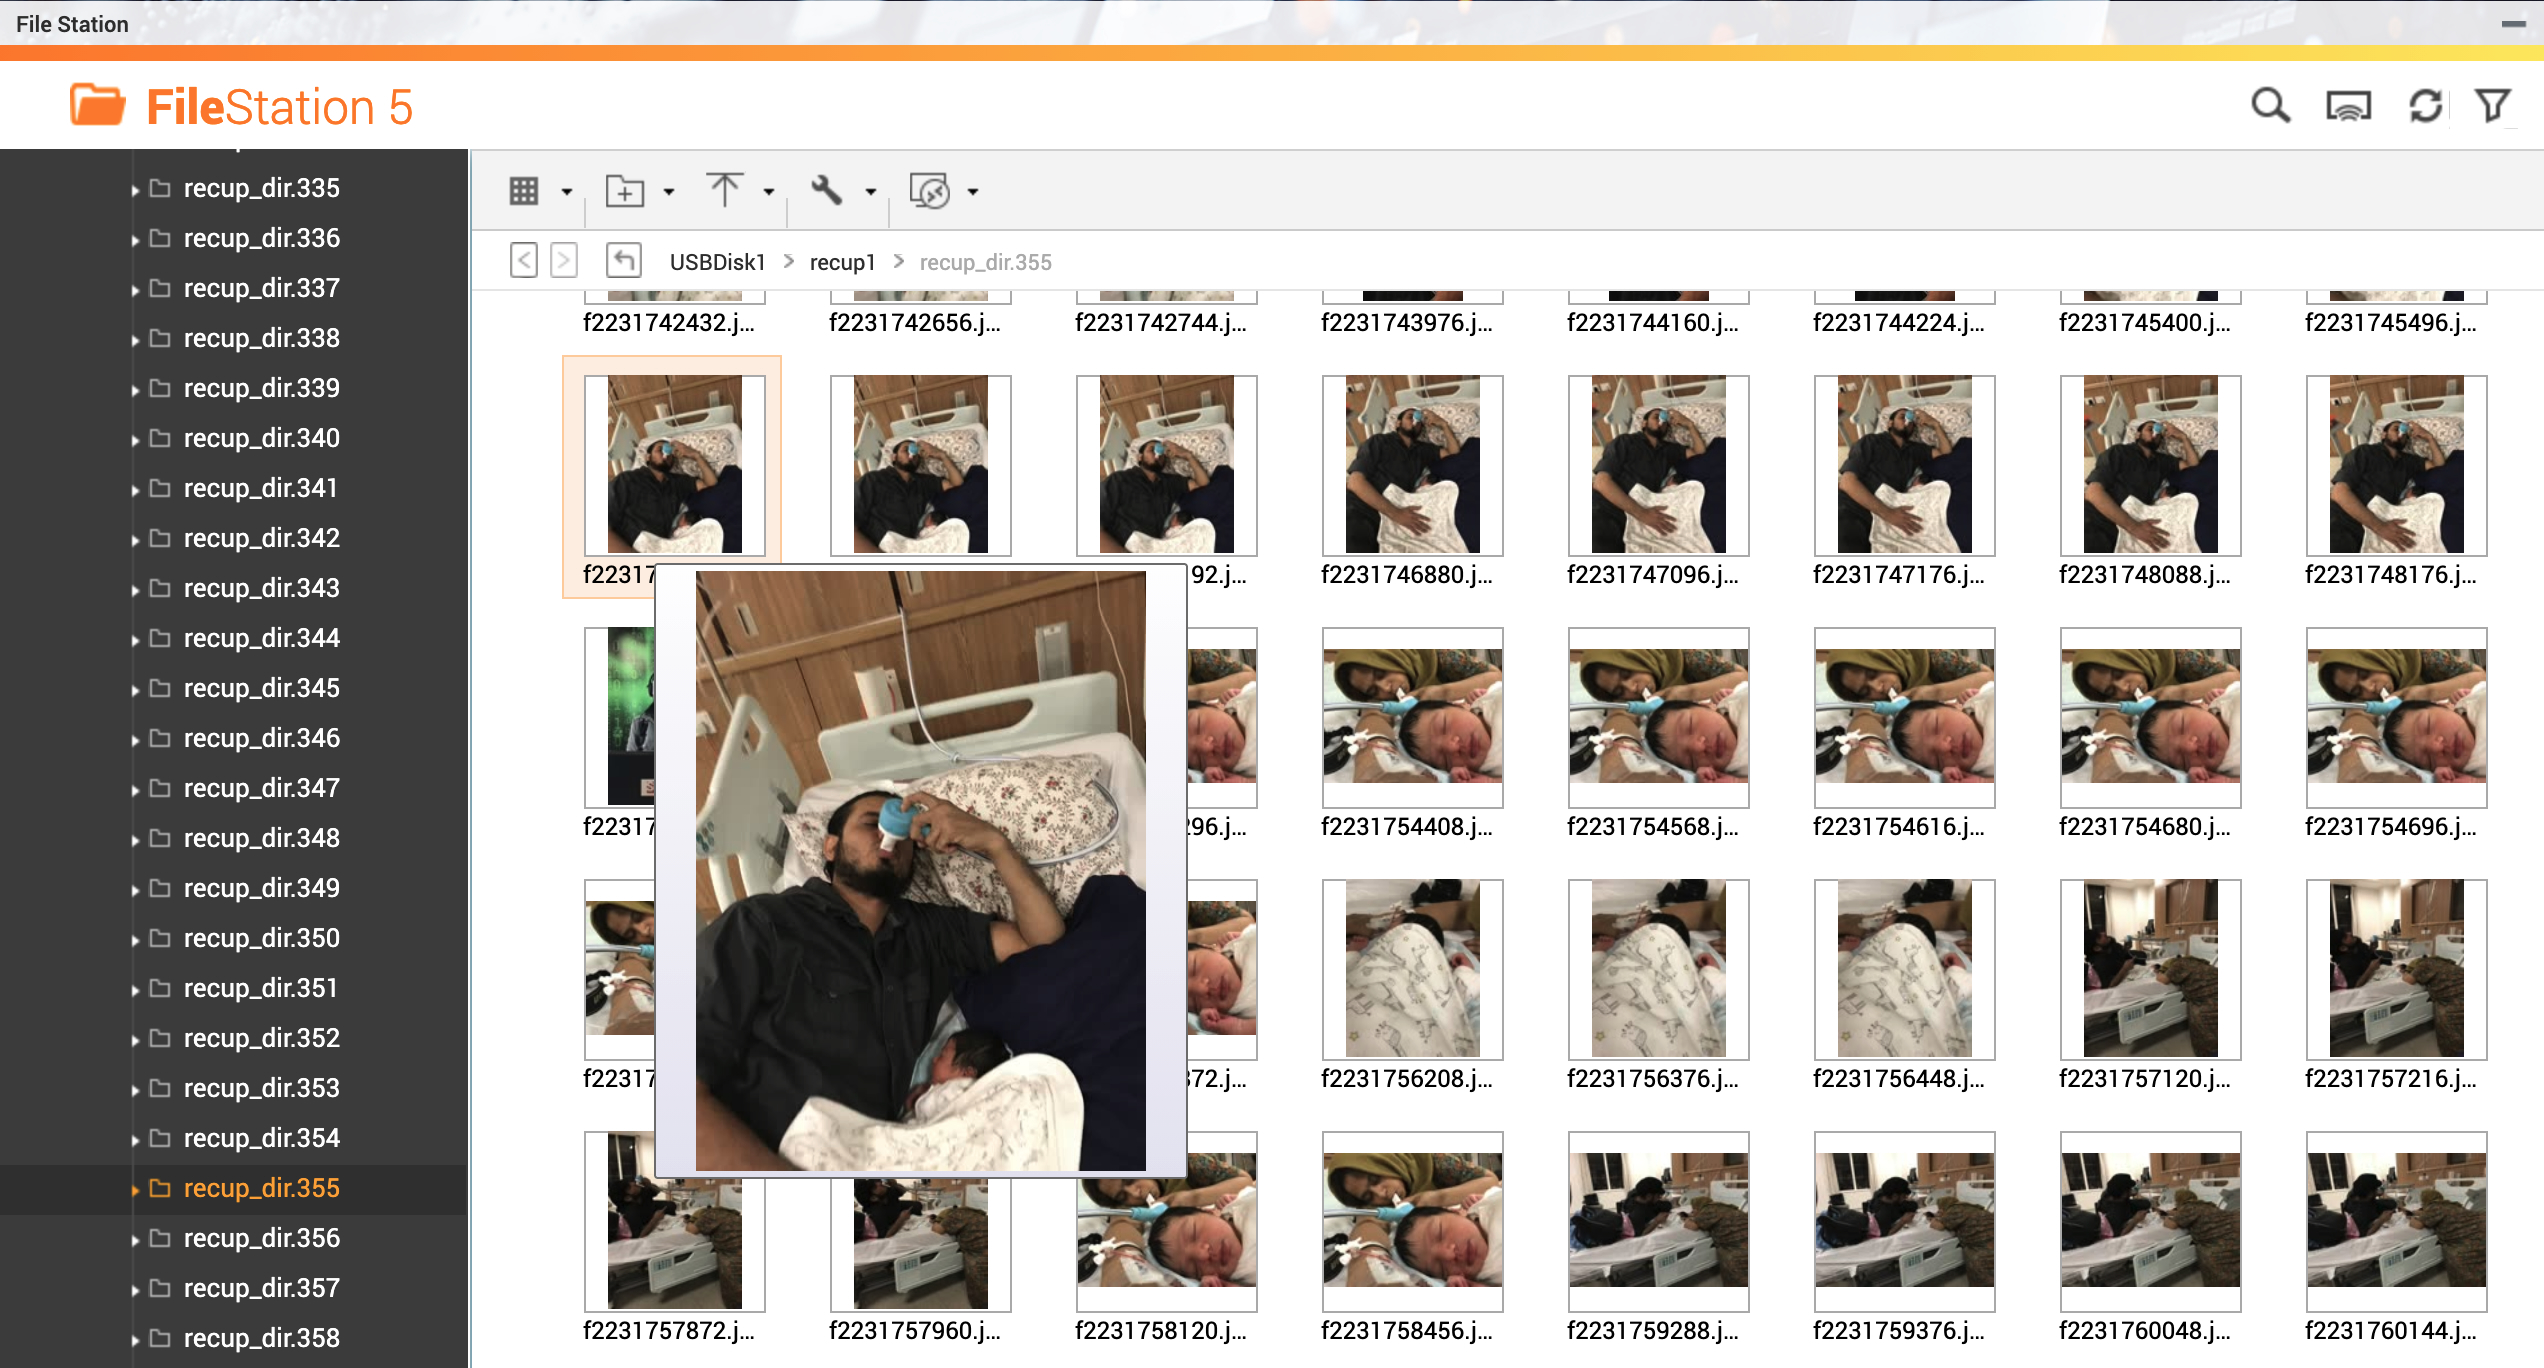Select thumbnail f2231757120.j...
2544x1368 pixels.
2150,969
